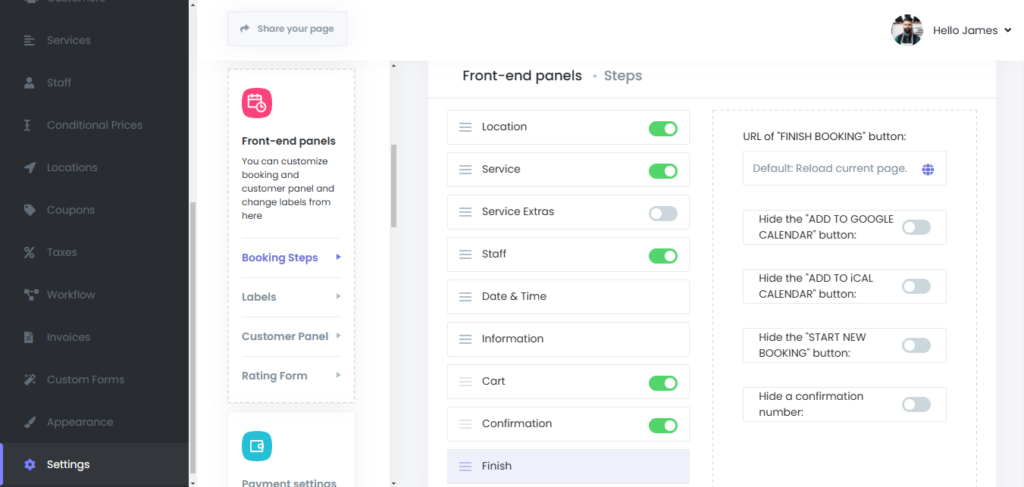Open the Hello James user dropdown

[x=971, y=30]
